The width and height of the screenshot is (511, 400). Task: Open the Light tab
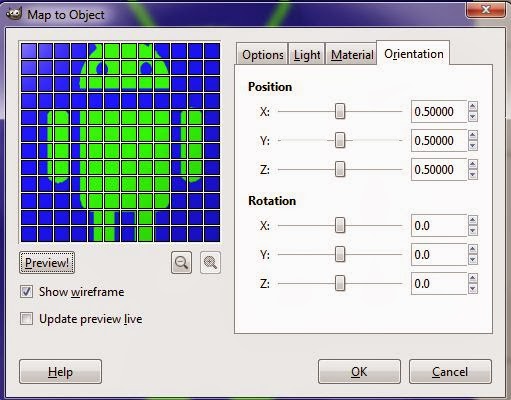(x=307, y=54)
